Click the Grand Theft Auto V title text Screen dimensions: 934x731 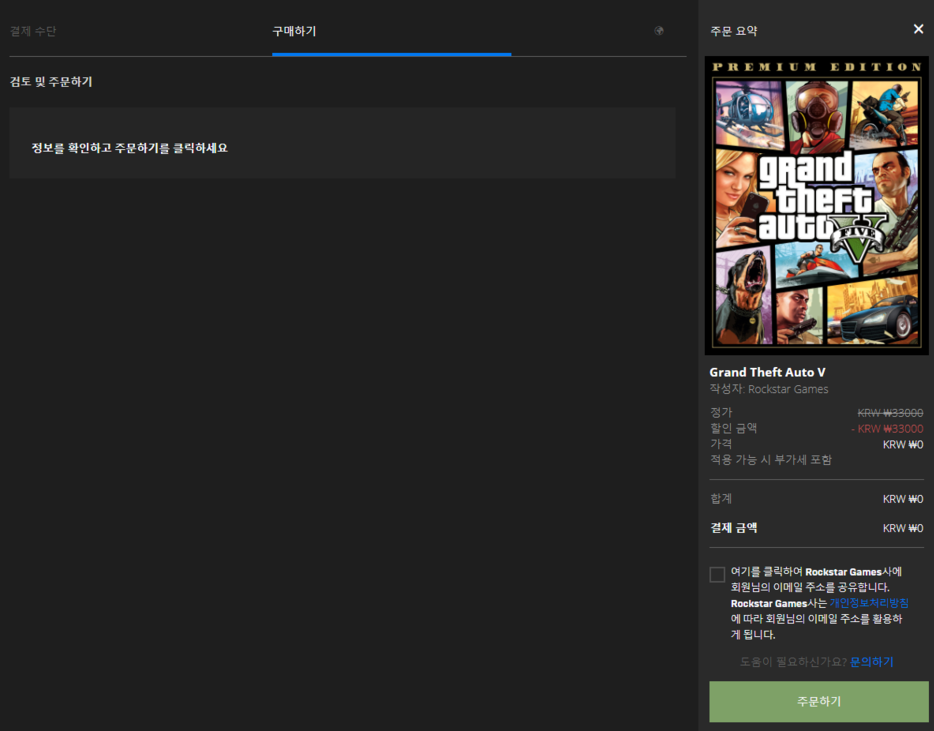click(x=767, y=372)
